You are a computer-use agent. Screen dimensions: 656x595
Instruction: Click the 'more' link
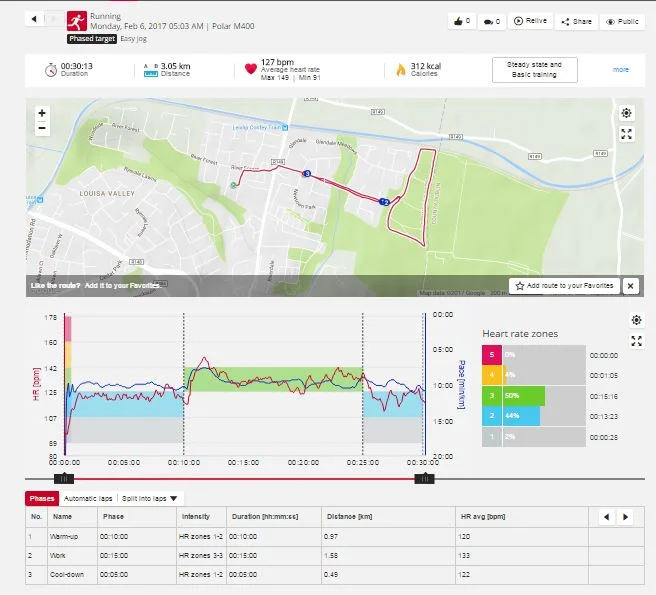coord(621,70)
